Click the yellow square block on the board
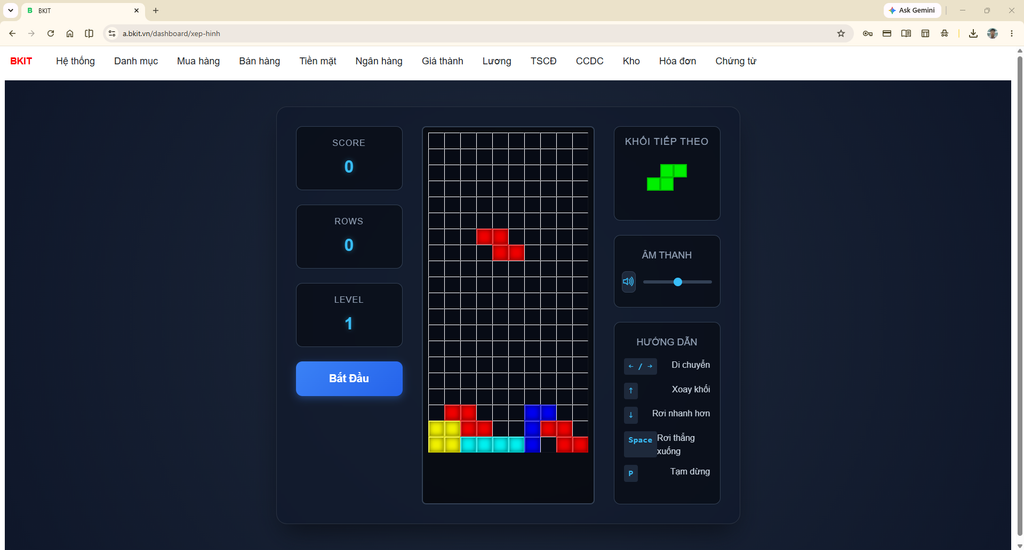The width and height of the screenshot is (1024, 550). click(x=444, y=436)
